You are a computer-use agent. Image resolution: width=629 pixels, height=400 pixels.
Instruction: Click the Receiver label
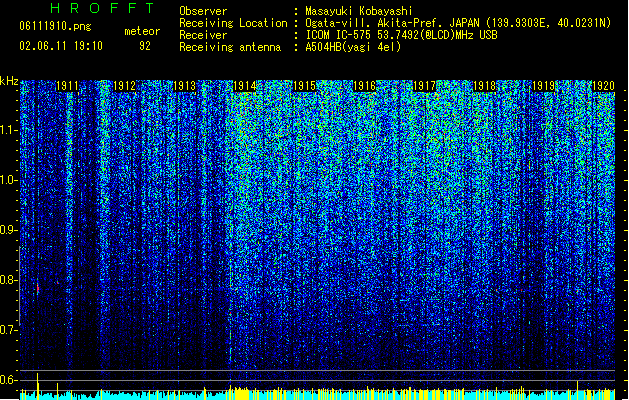coord(203,35)
